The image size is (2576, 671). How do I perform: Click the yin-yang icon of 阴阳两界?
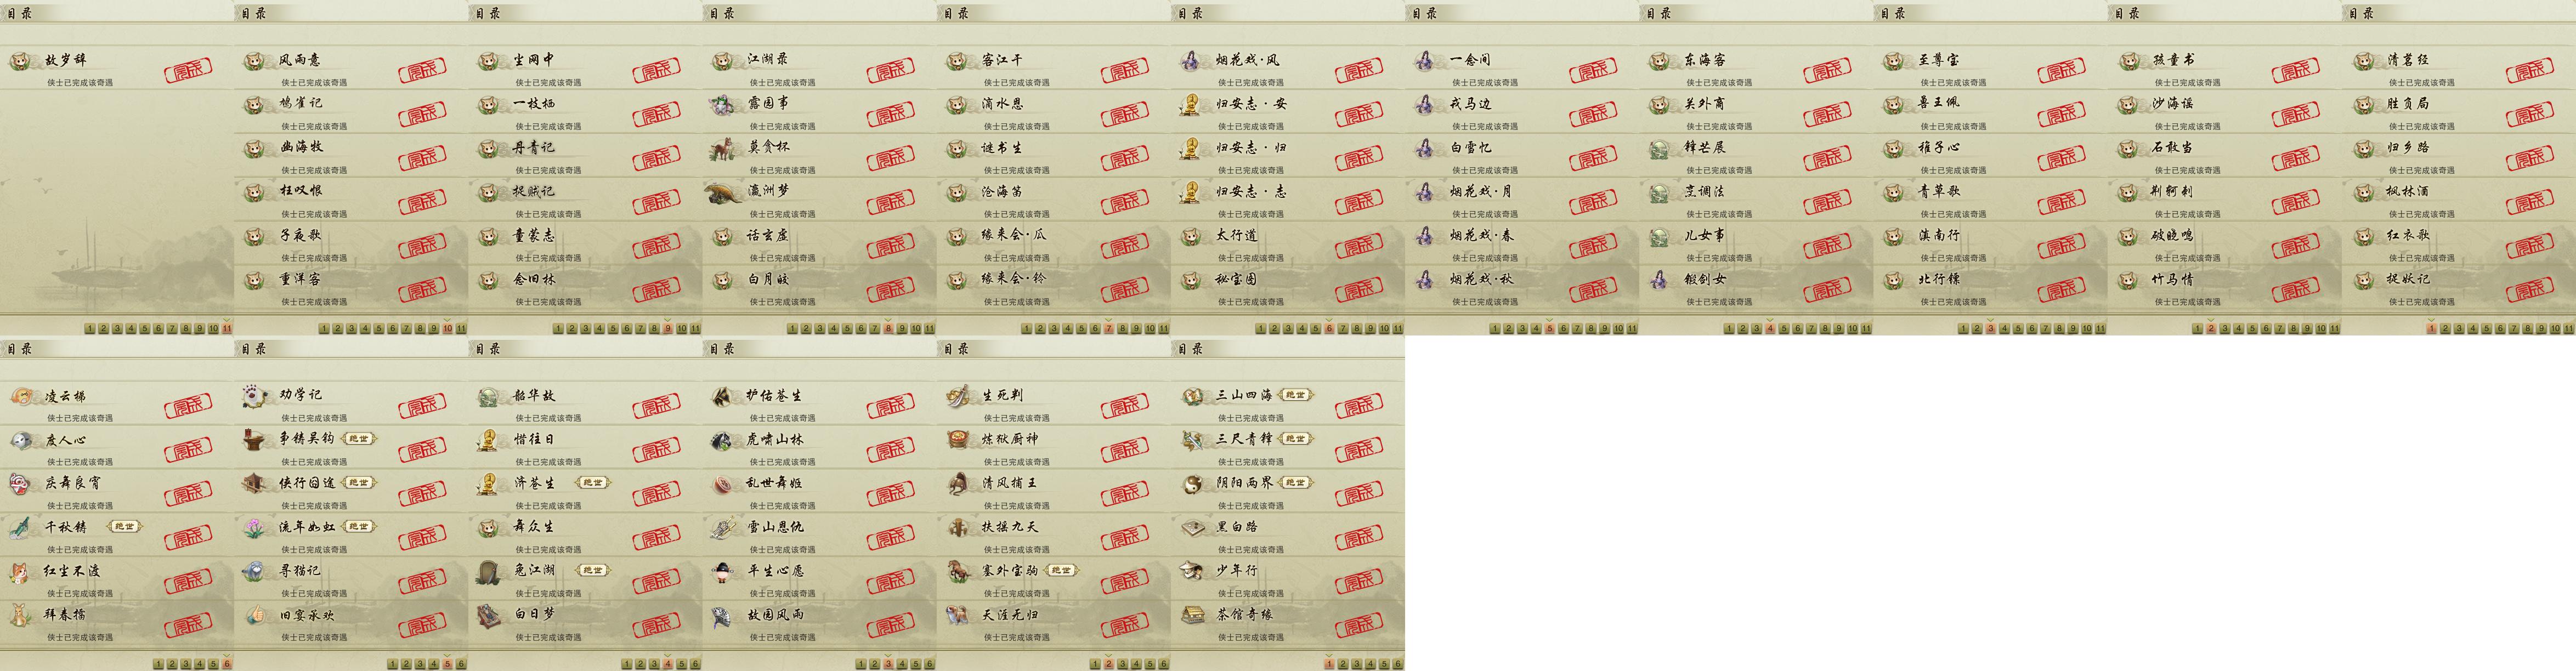1191,484
